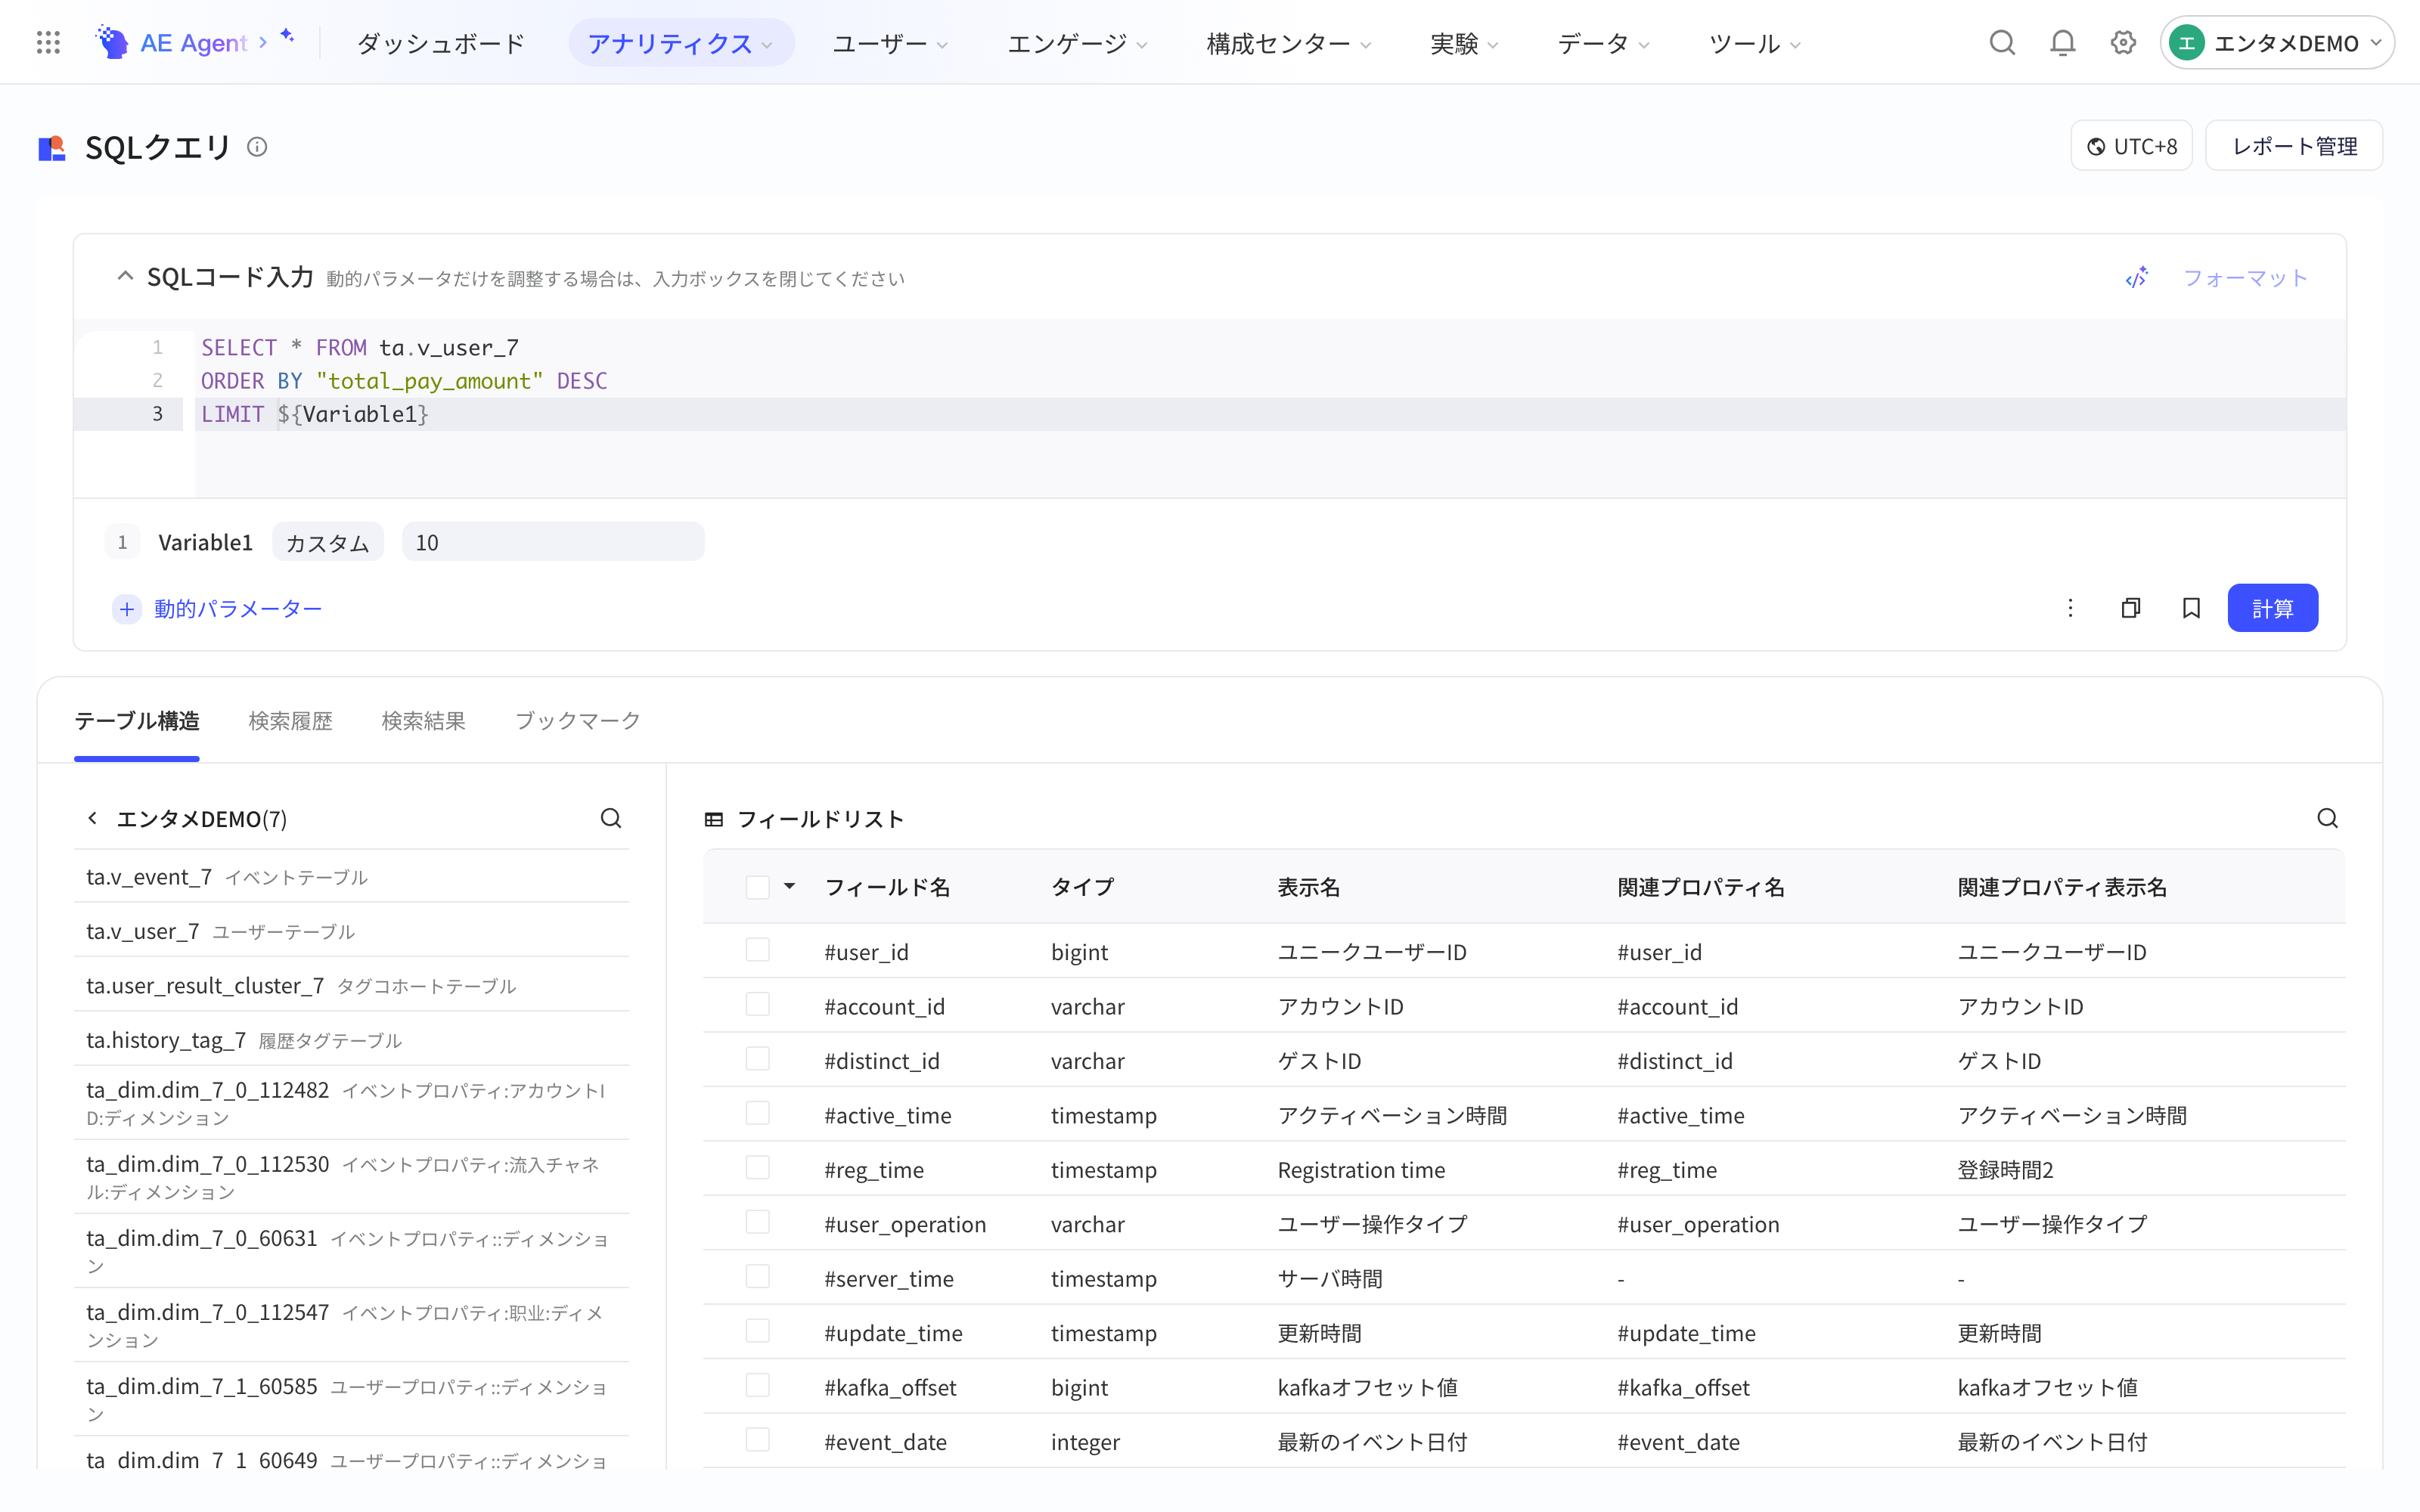Click the Variable1 value field containing 10
The height and width of the screenshot is (1512, 2420).
tap(553, 542)
